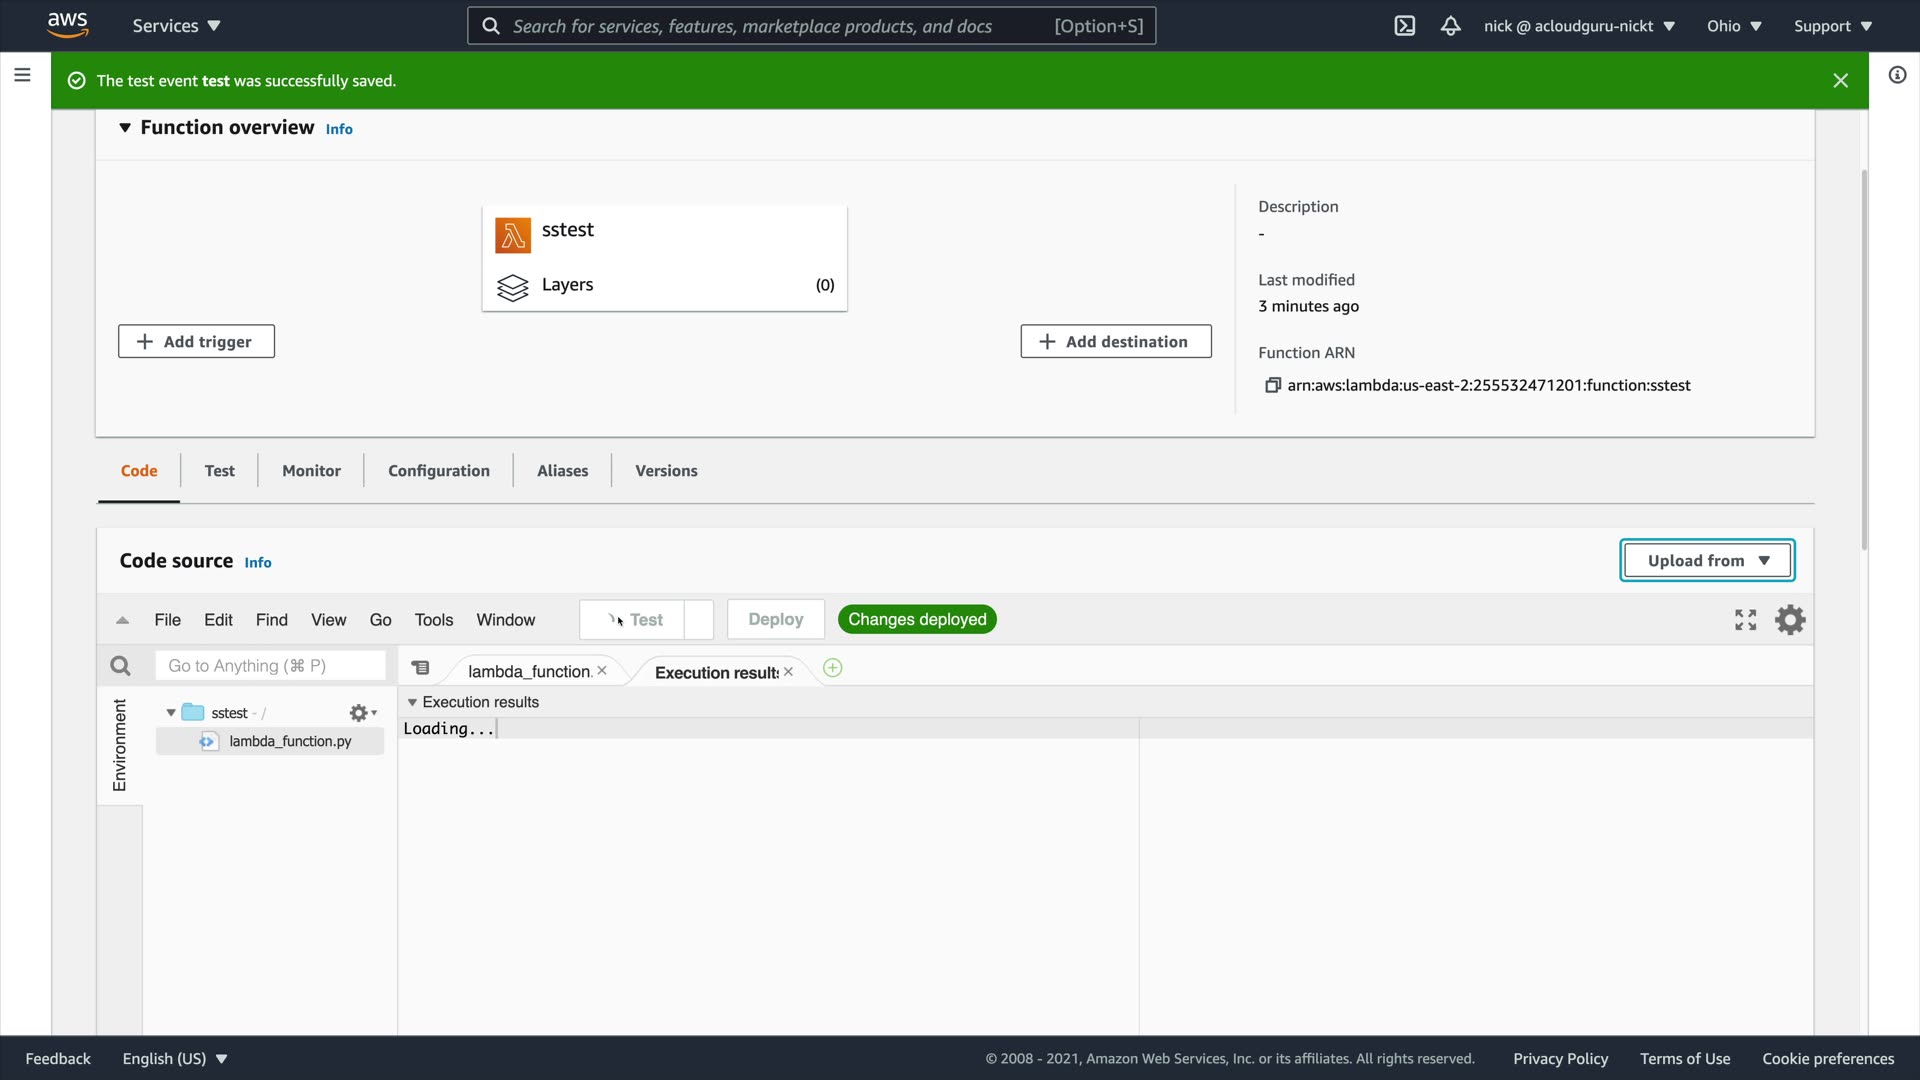
Task: Open the Tools menu in editor
Action: [x=433, y=620]
